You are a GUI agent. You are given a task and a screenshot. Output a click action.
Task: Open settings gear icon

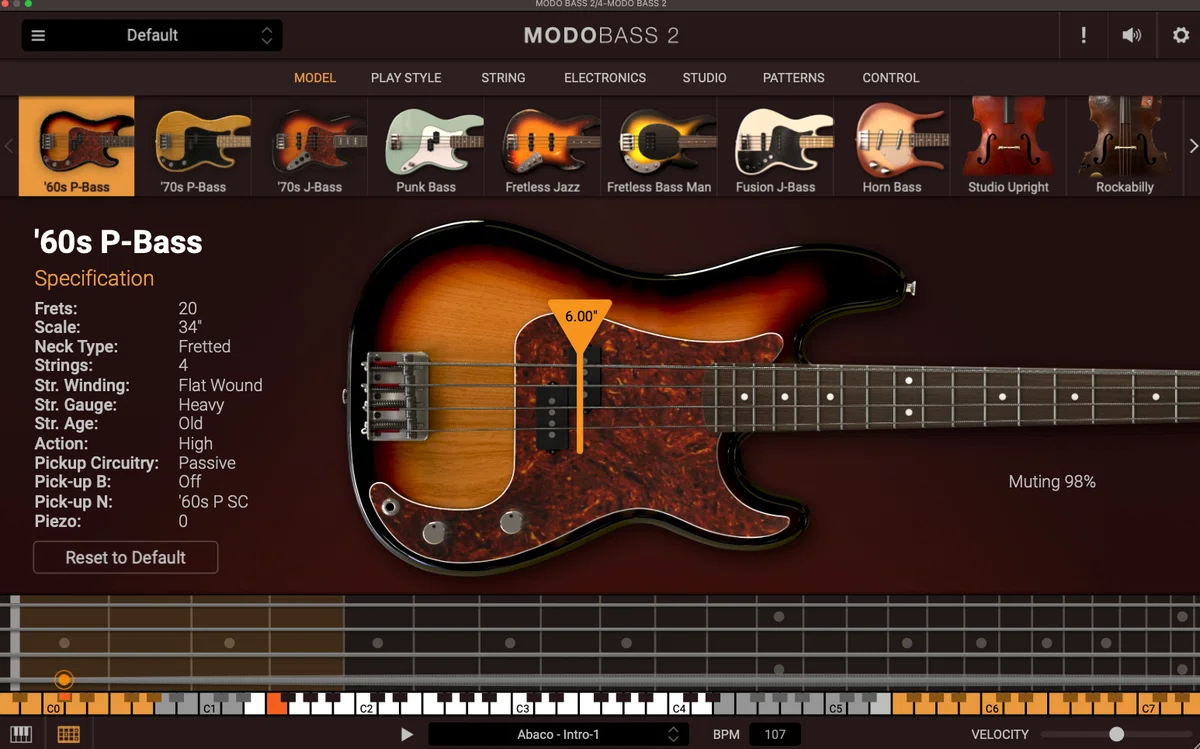point(1180,36)
